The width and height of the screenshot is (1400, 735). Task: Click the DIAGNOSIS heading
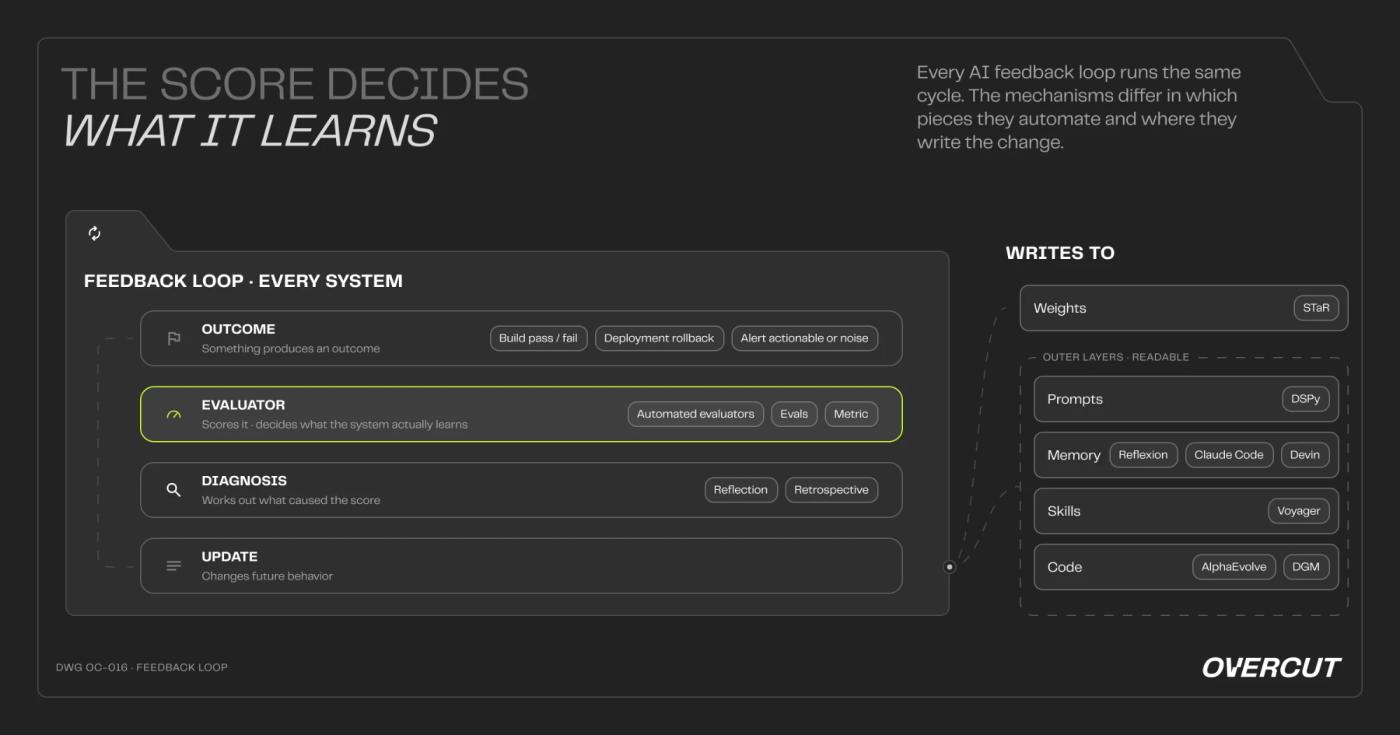245,481
